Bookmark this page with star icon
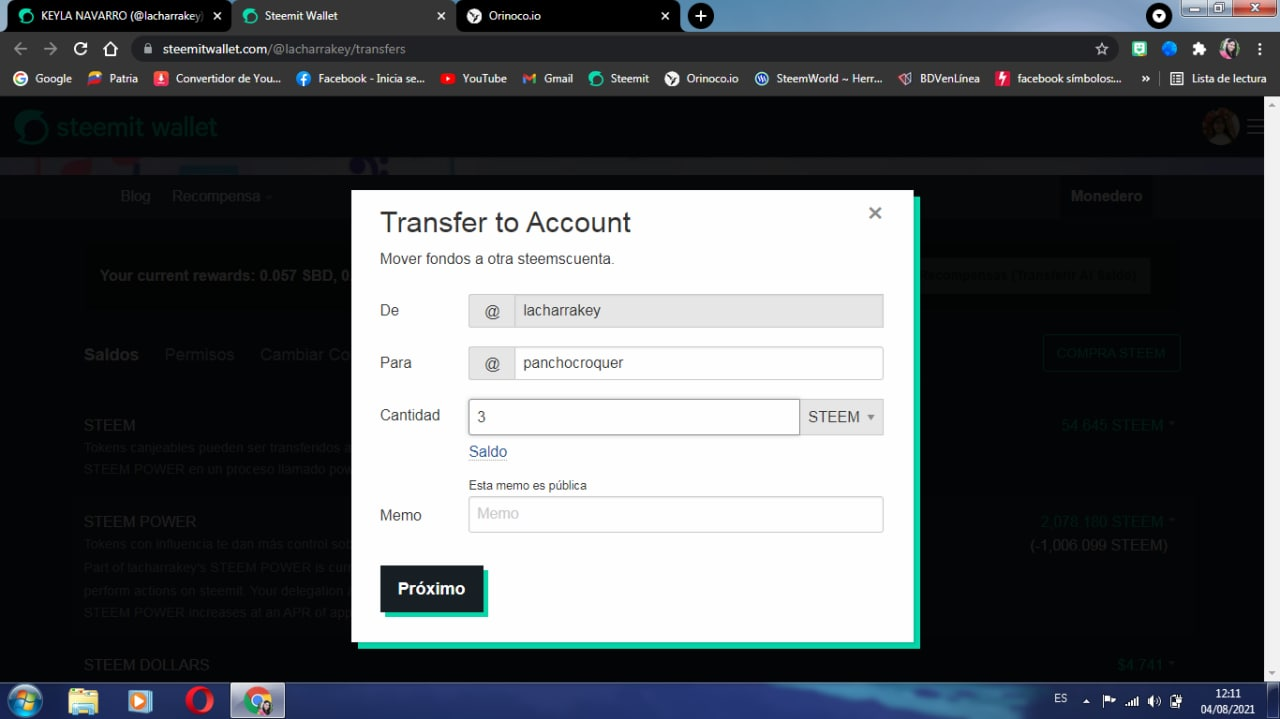The image size is (1280, 719). (1102, 49)
